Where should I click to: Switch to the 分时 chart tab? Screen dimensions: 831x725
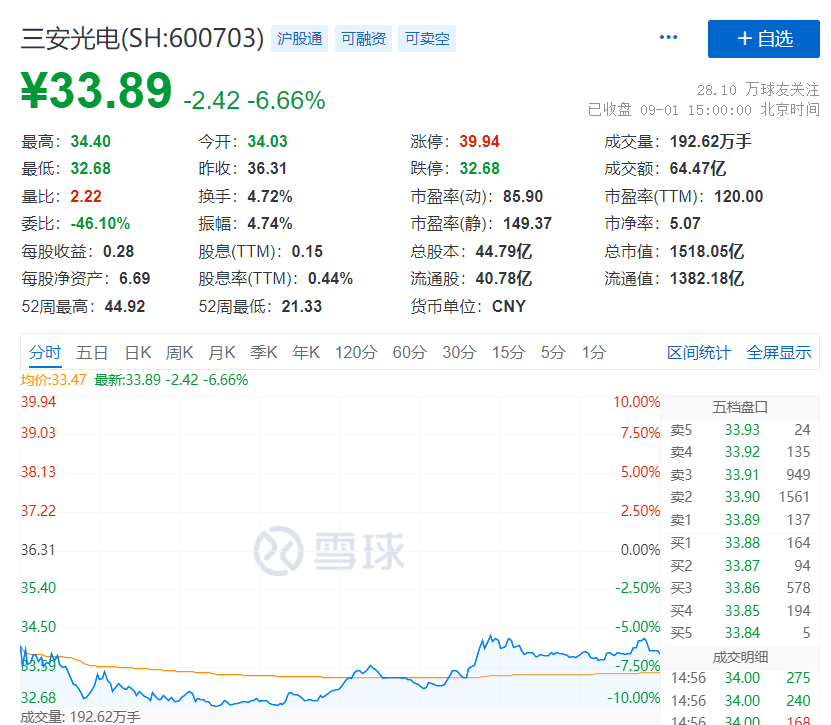(x=45, y=352)
